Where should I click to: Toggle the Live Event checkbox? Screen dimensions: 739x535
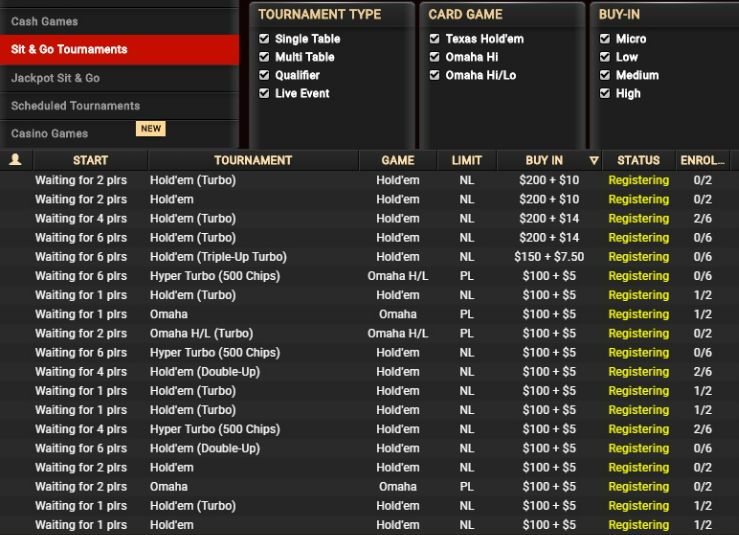pyautogui.click(x=264, y=93)
